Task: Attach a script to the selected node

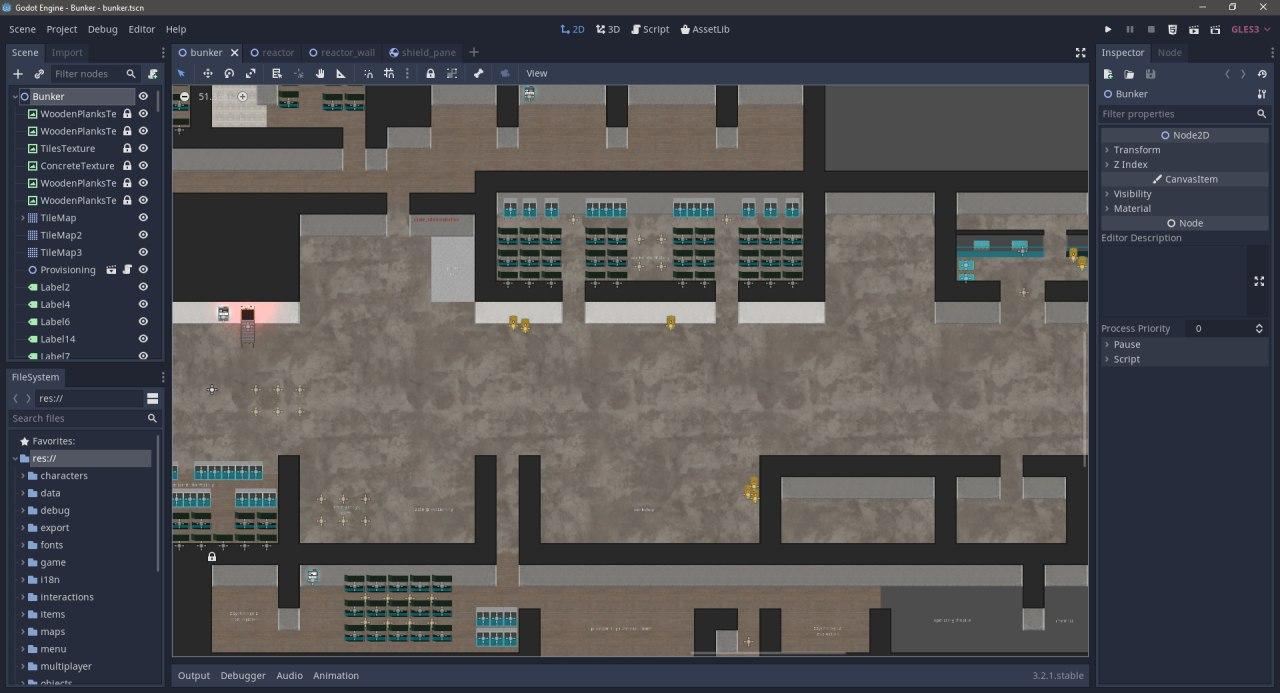Action: click(x=152, y=74)
